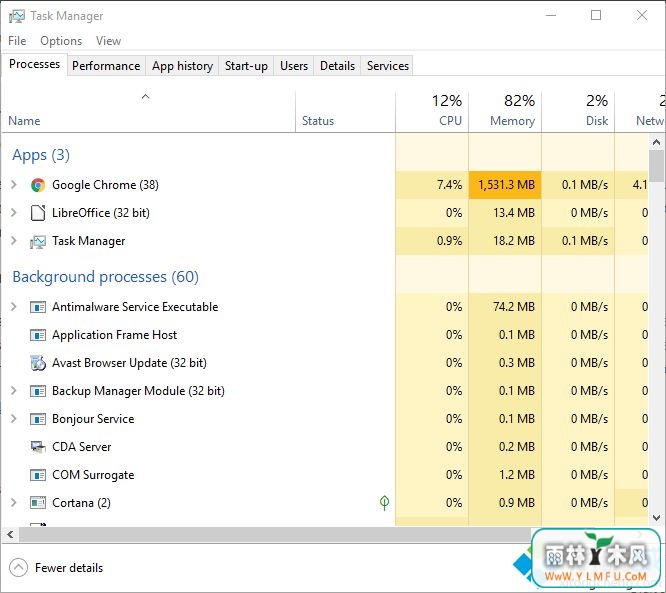Image resolution: width=666 pixels, height=593 pixels.
Task: Select the COM Surrogate process name
Action: 93,475
